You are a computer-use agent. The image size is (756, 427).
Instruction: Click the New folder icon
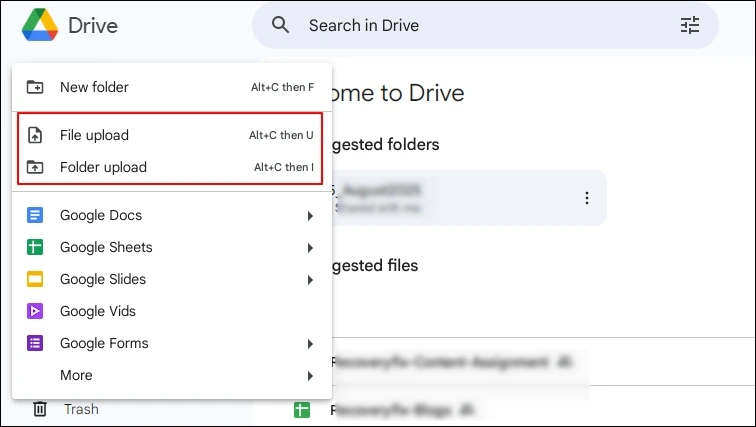[35, 87]
